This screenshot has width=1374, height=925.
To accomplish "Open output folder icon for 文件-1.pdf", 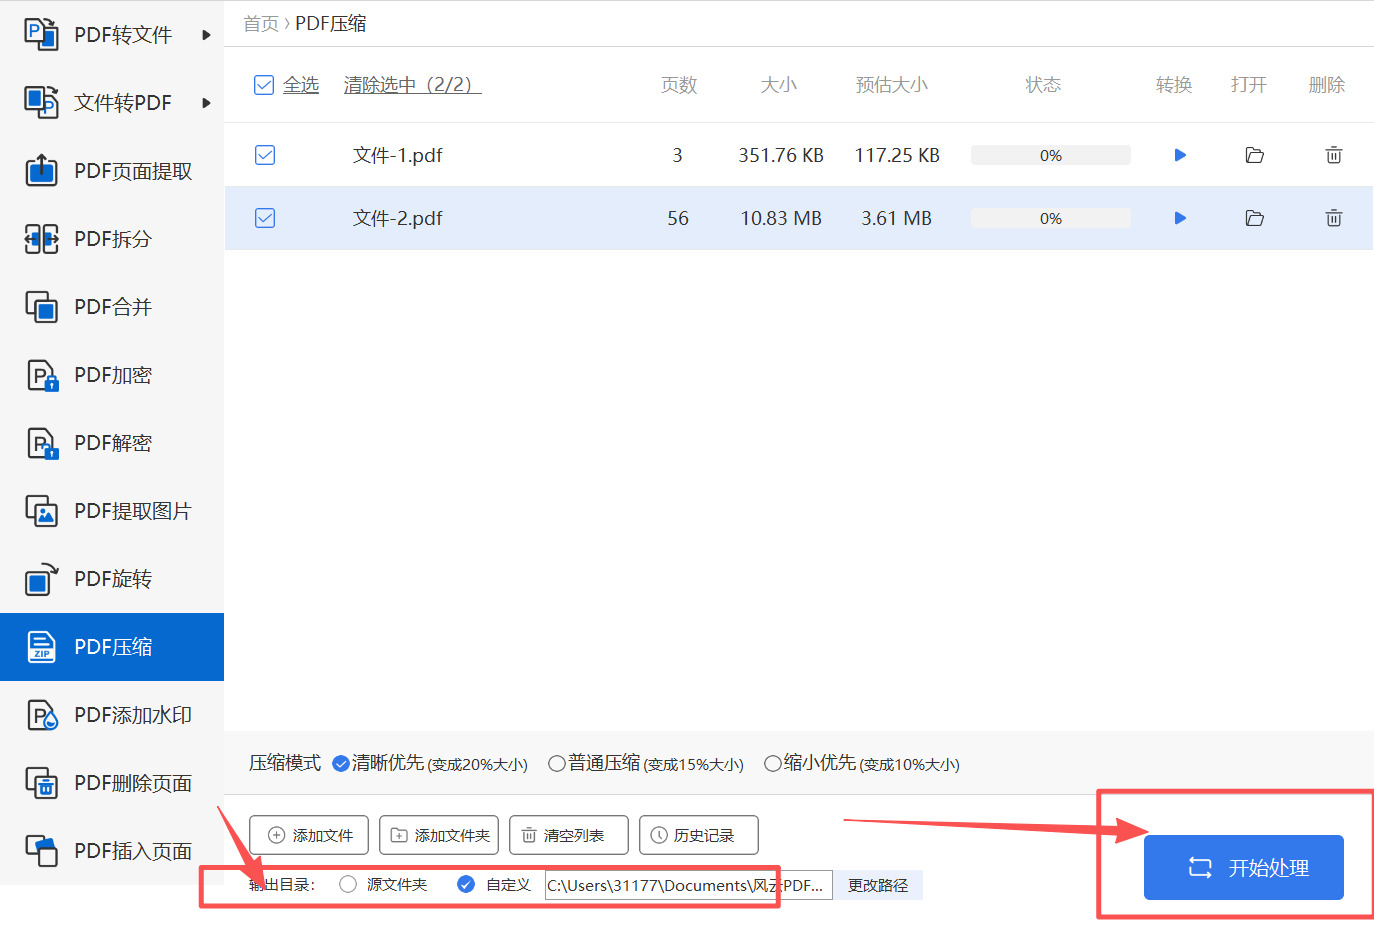I will coord(1255,155).
